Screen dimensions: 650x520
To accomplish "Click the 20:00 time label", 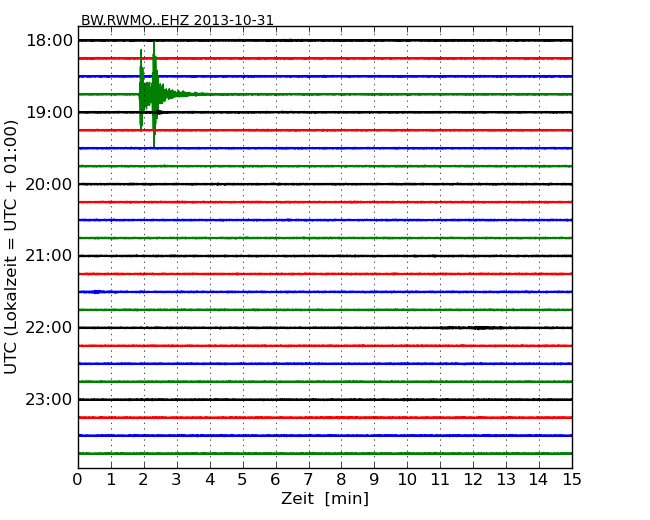I will click(x=49, y=184).
